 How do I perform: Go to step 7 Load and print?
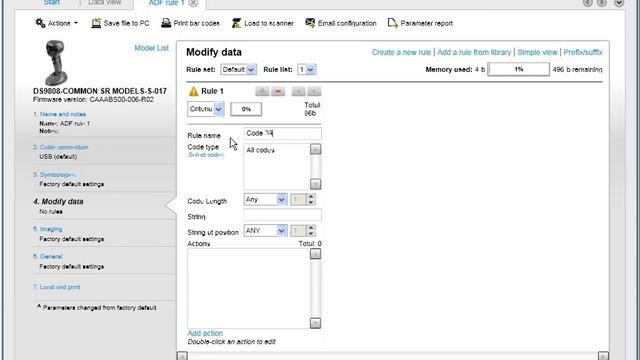pyautogui.click(x=57, y=287)
